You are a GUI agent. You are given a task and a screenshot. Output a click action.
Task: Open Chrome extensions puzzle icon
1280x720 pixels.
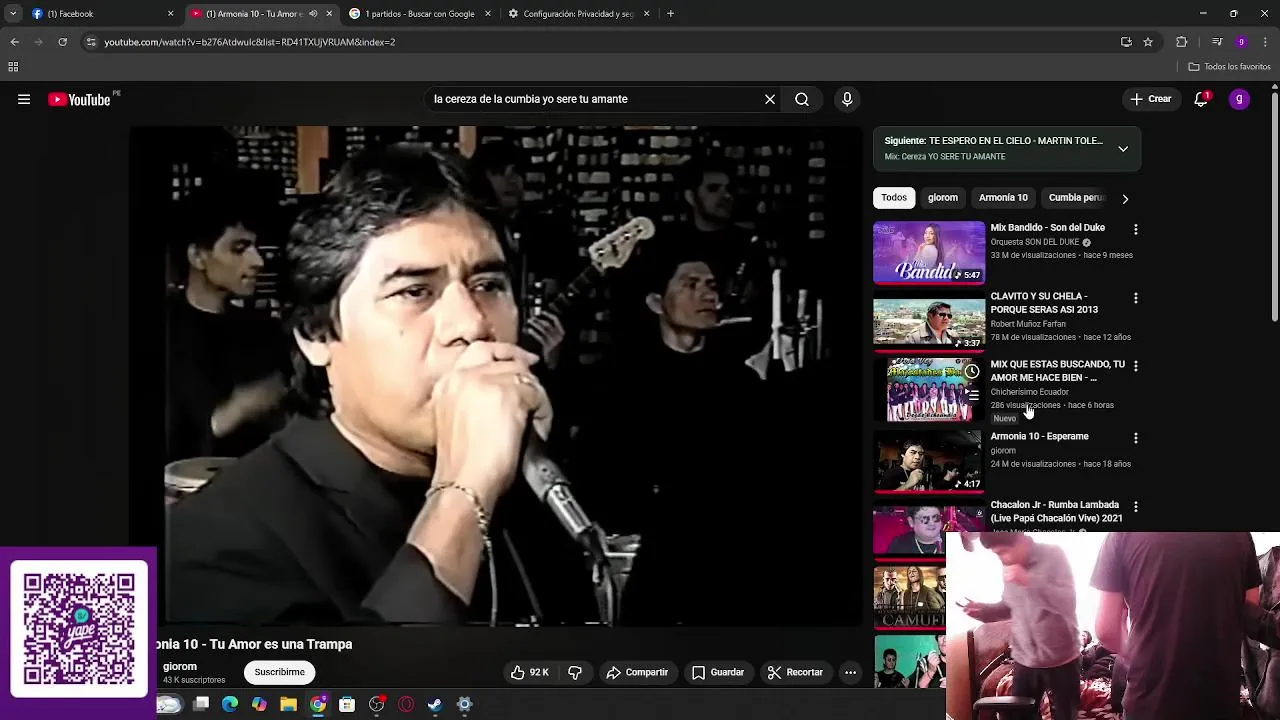(x=1181, y=42)
